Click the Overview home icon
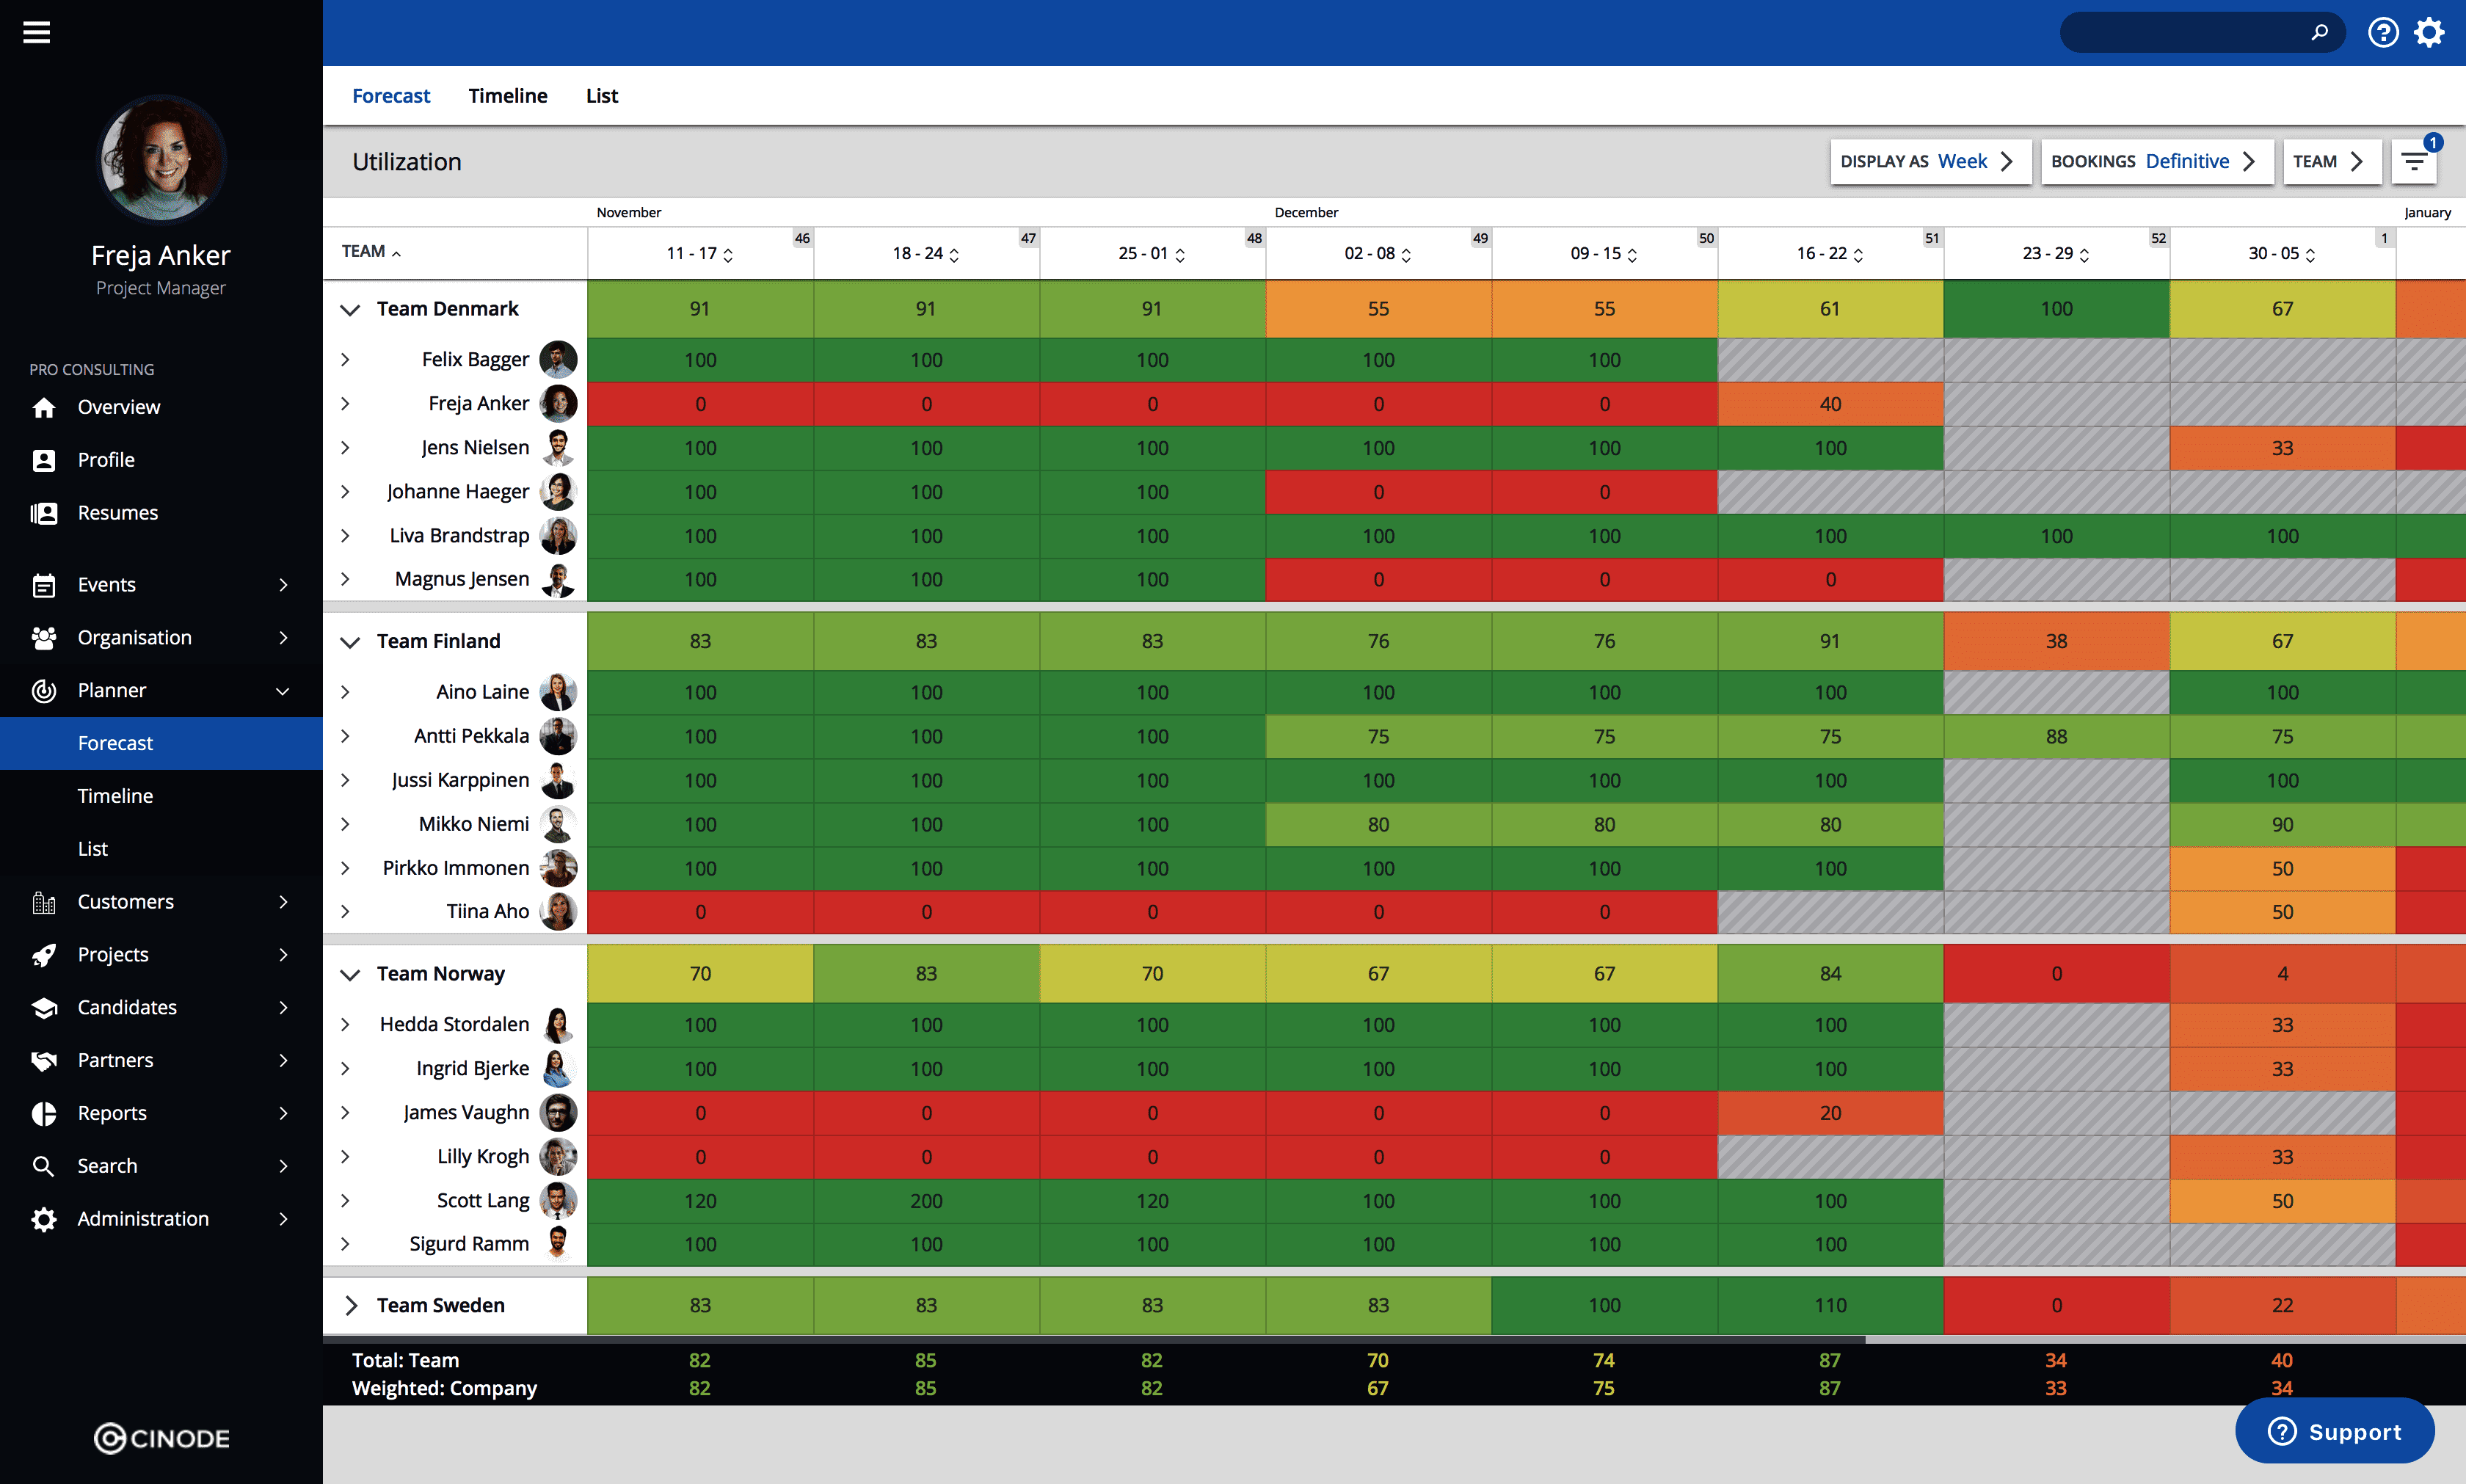 (43, 407)
